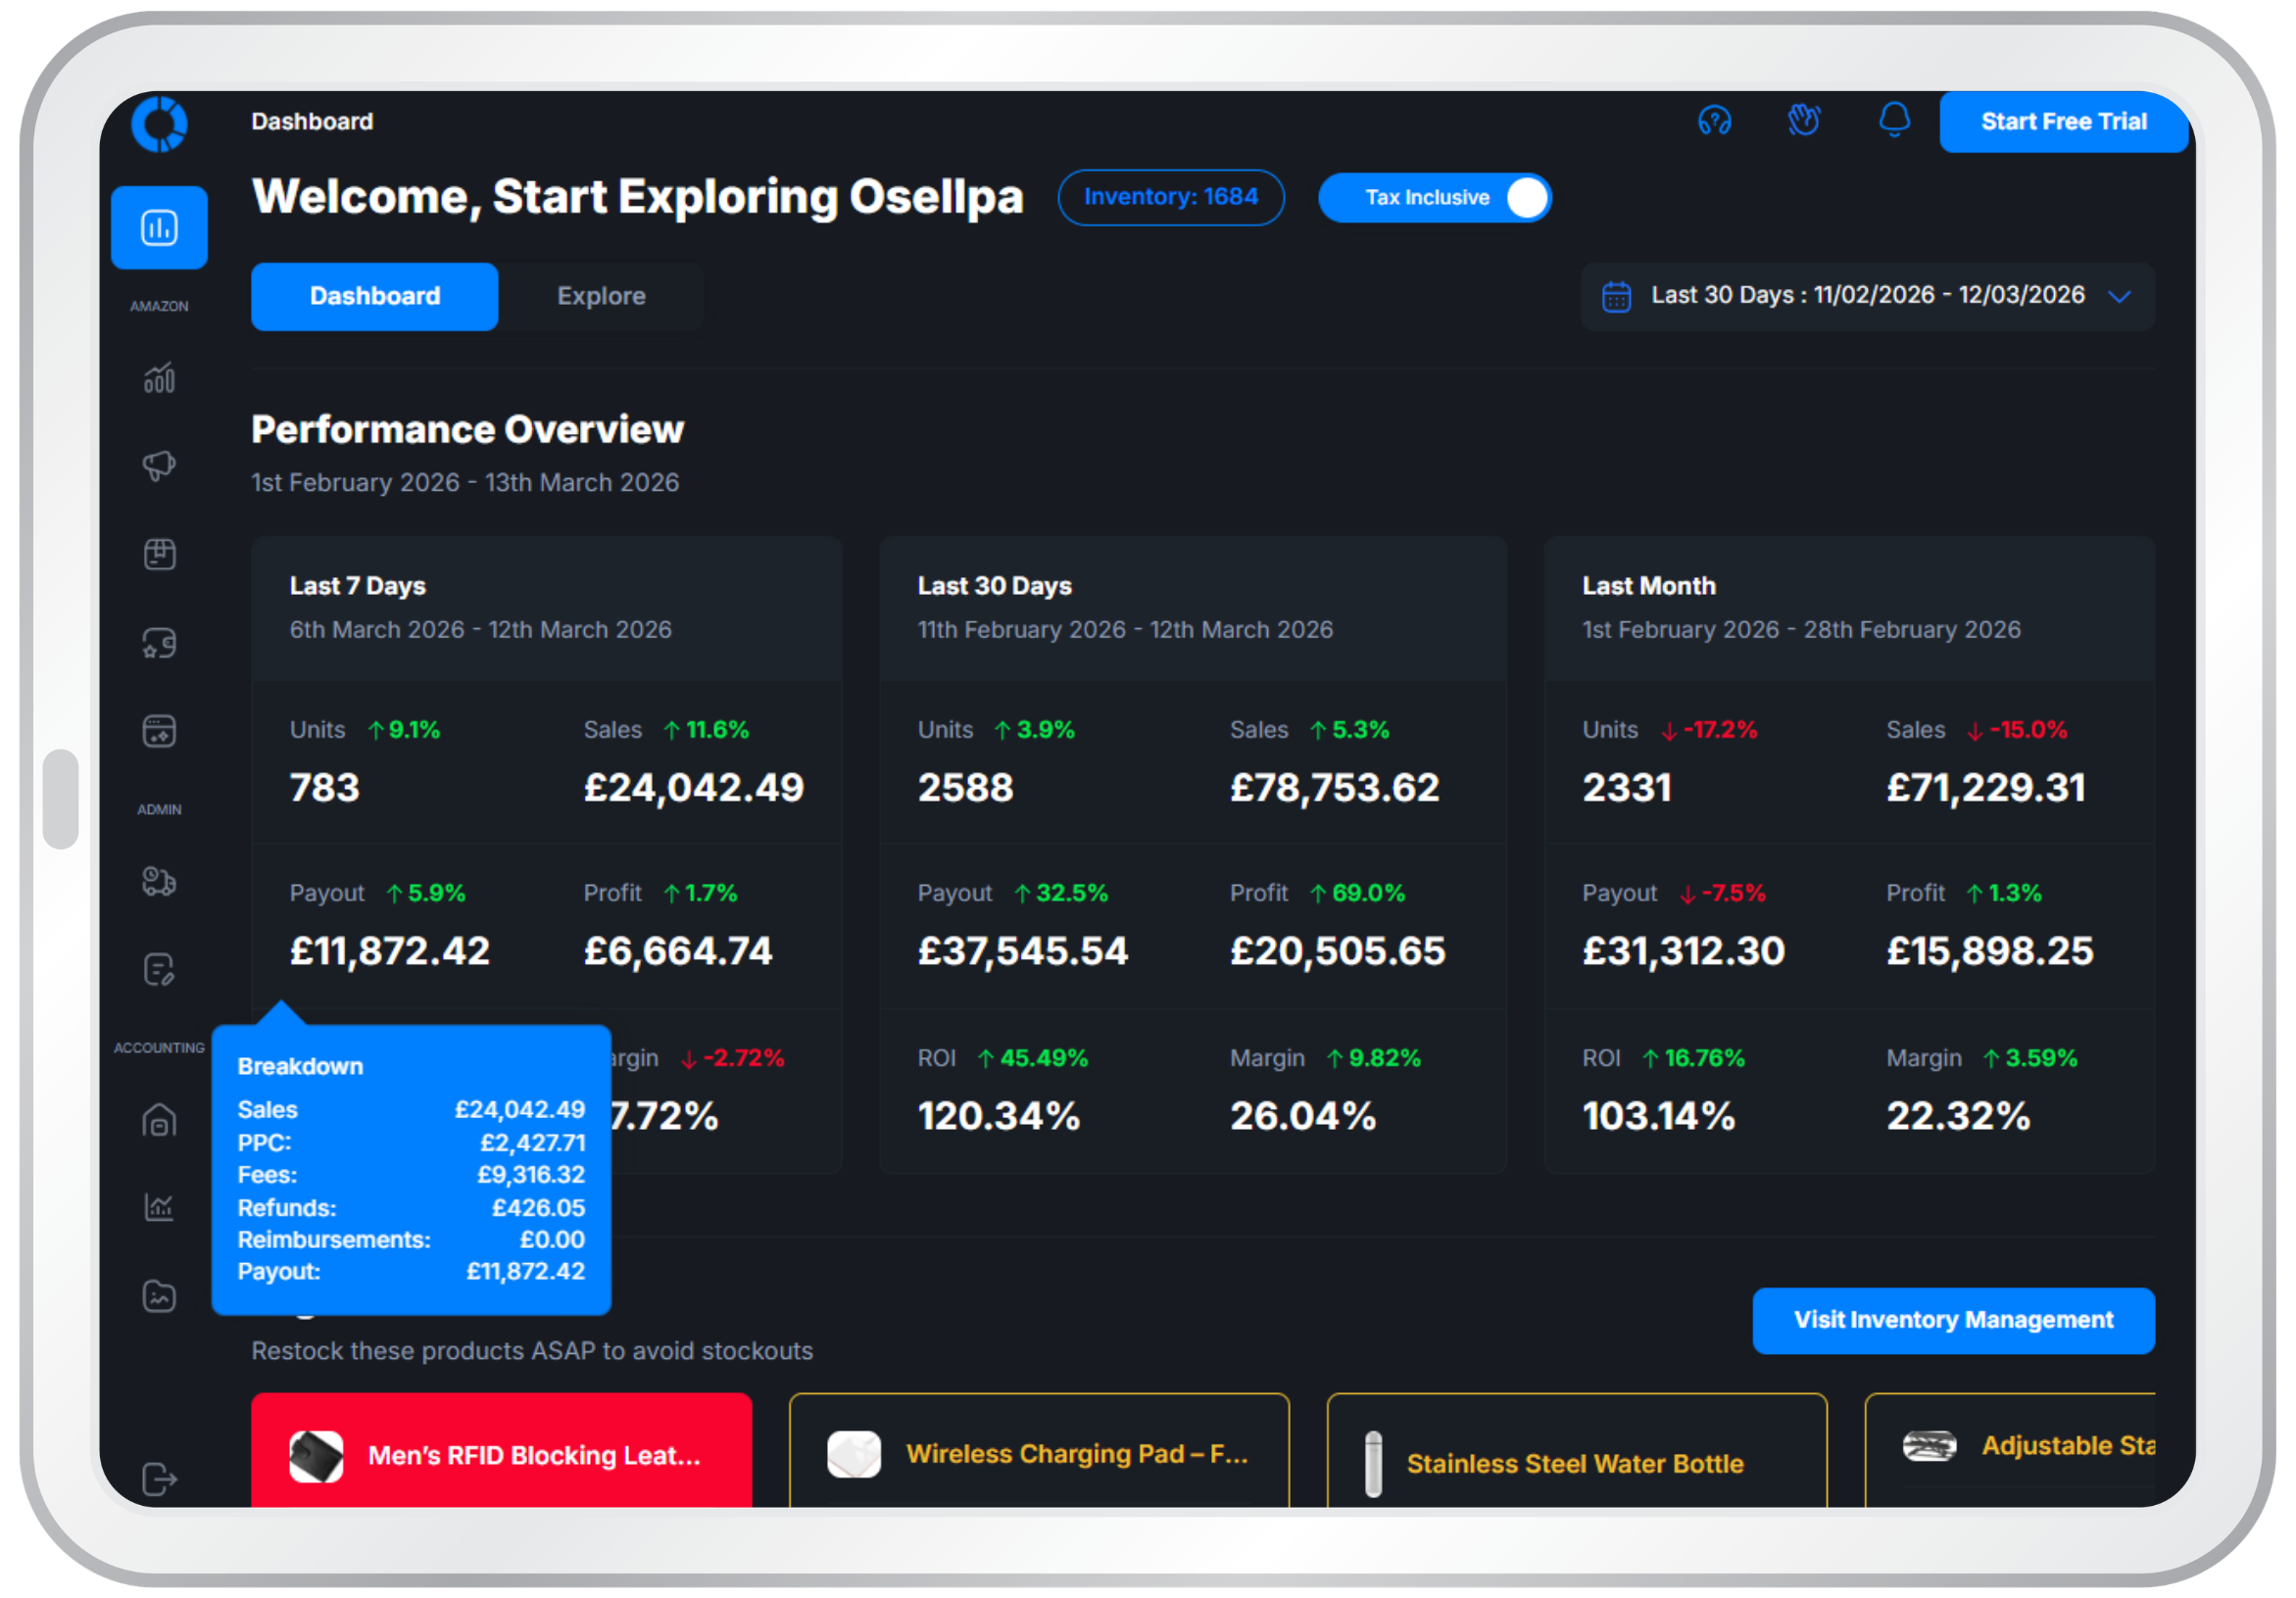Click the Start Free Trial button
2296x1598 pixels.
click(x=2063, y=122)
